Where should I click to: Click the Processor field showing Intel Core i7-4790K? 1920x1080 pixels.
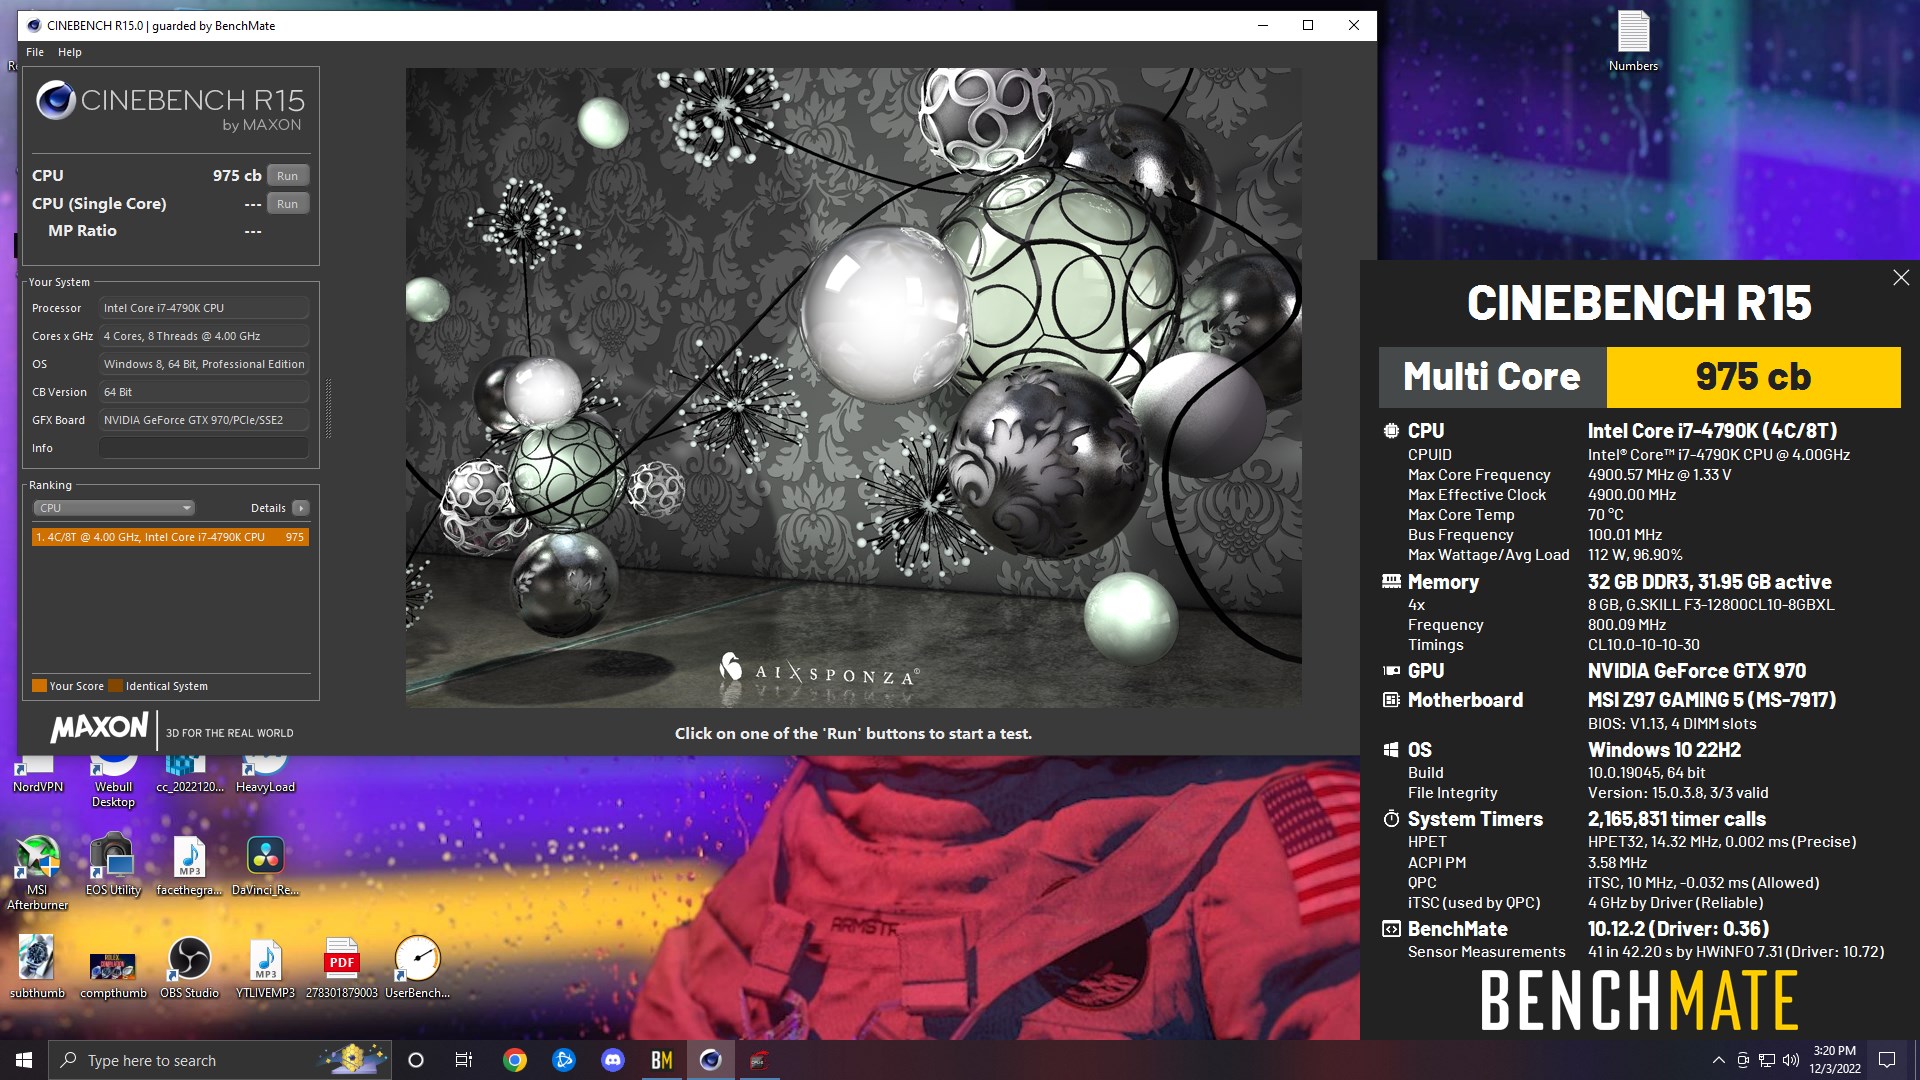coord(204,308)
